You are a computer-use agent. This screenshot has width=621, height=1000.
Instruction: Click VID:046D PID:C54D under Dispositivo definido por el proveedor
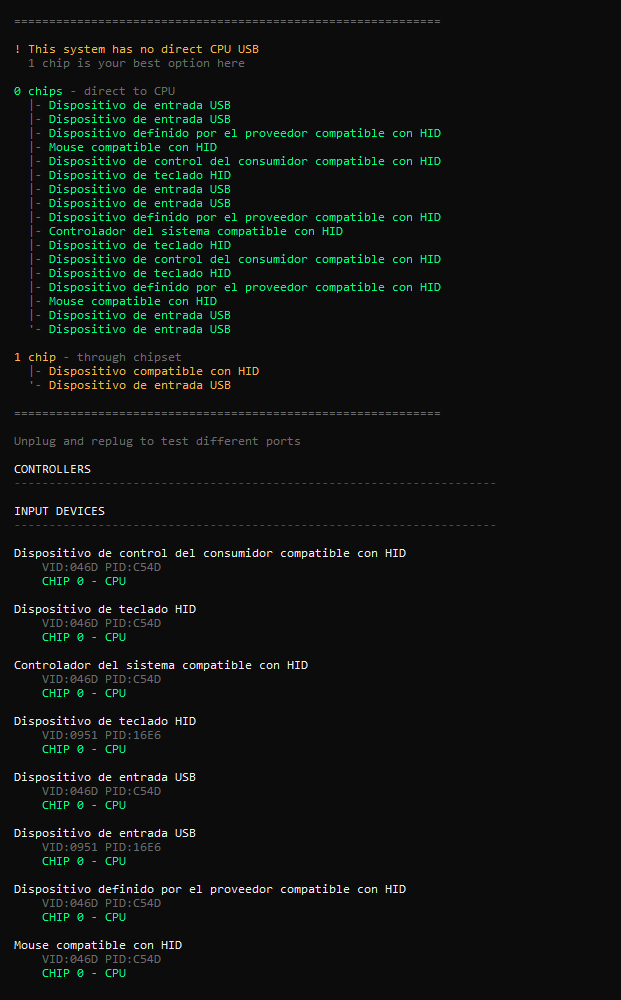point(101,904)
